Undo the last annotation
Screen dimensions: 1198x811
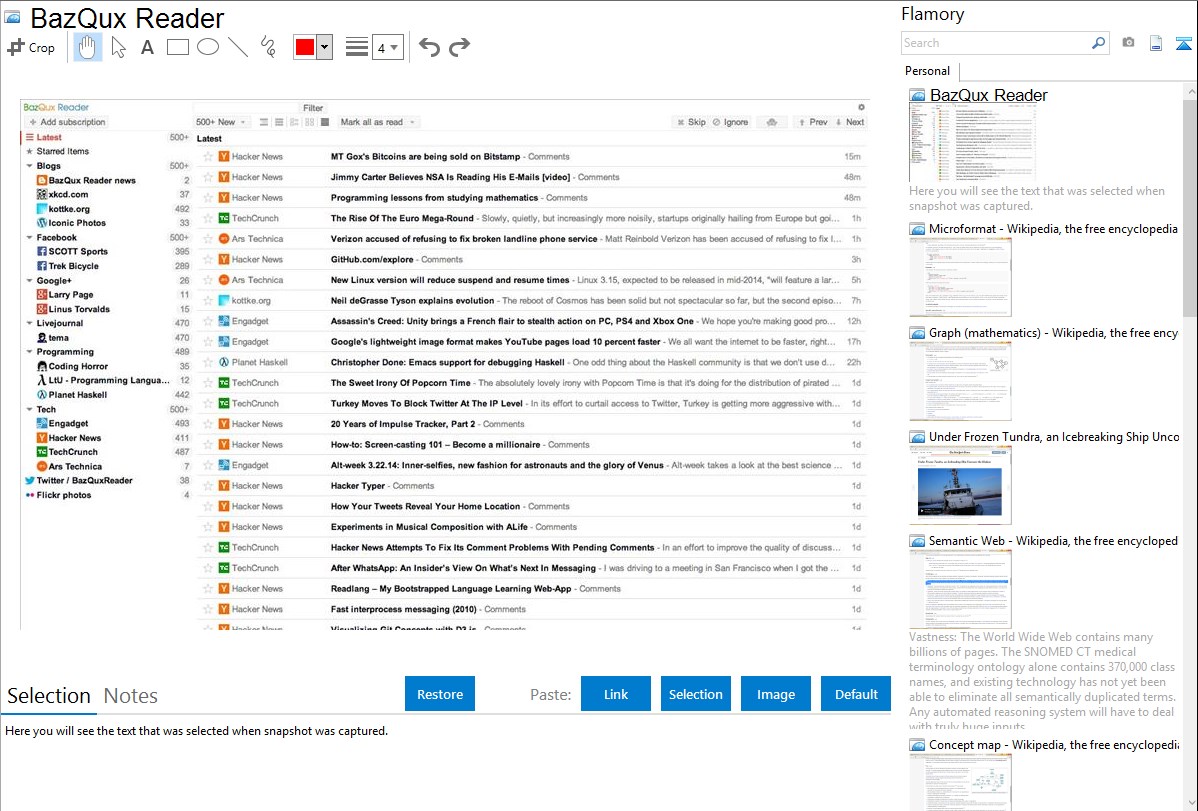pos(429,47)
